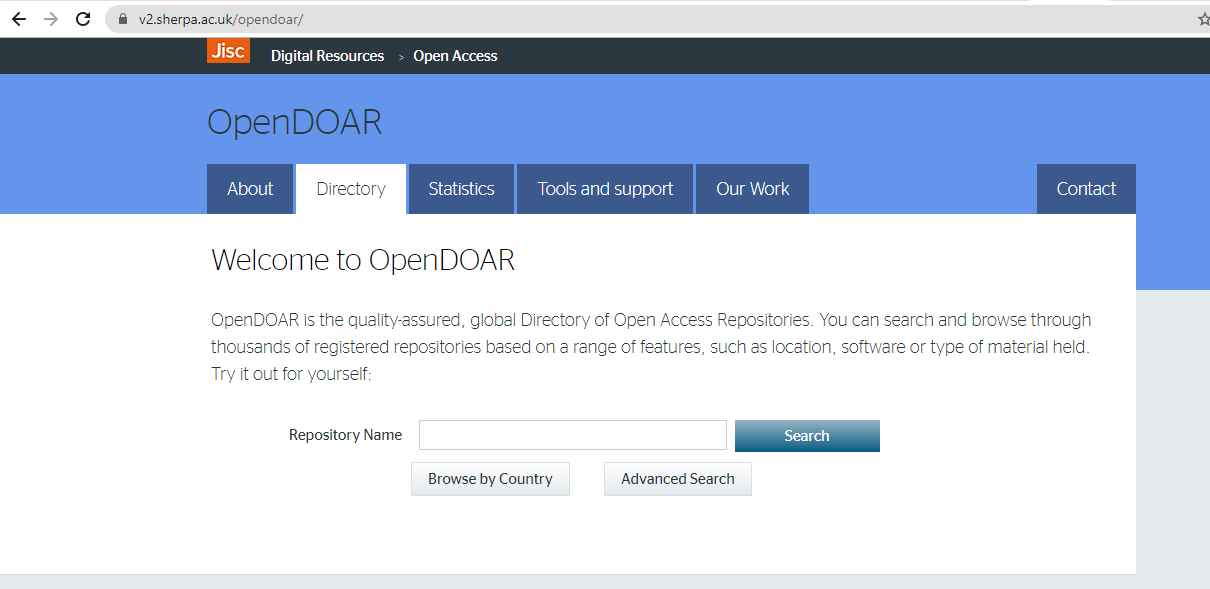This screenshot has height=589, width=1210.
Task: Open the Our Work tab
Action: (x=752, y=189)
